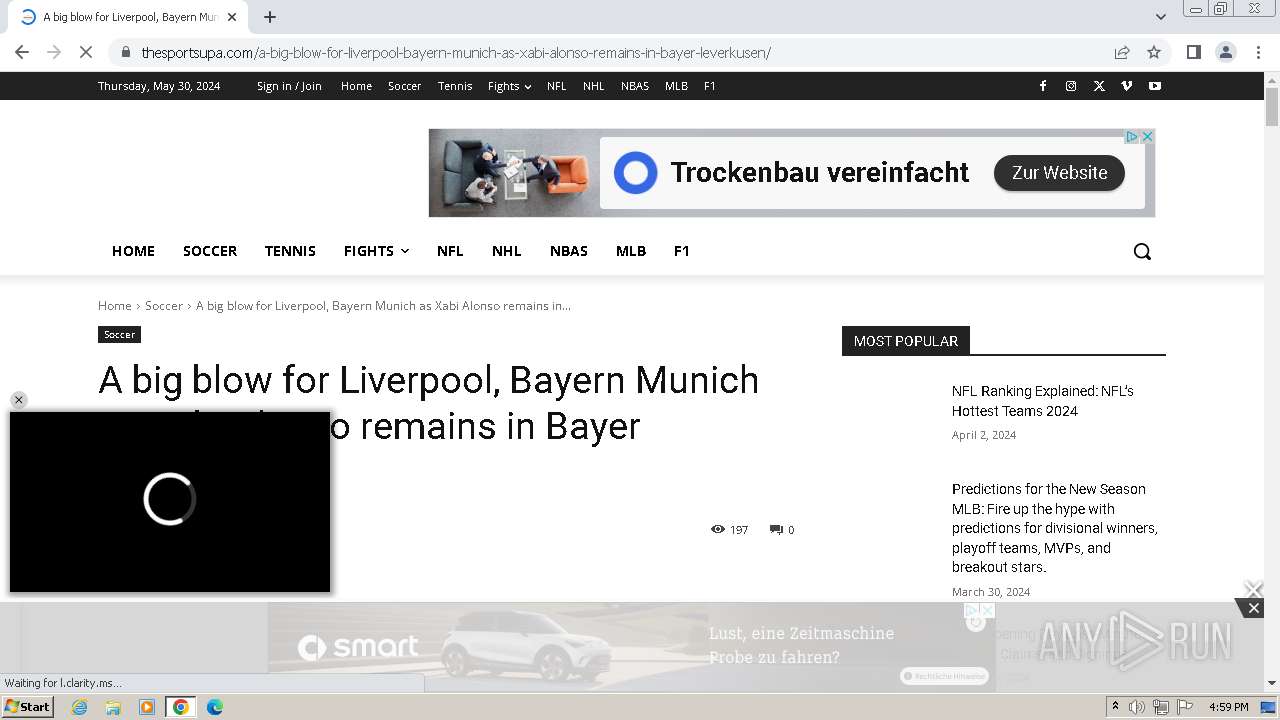The image size is (1280, 720).
Task: Click the Zur Website ad button
Action: click(x=1059, y=173)
